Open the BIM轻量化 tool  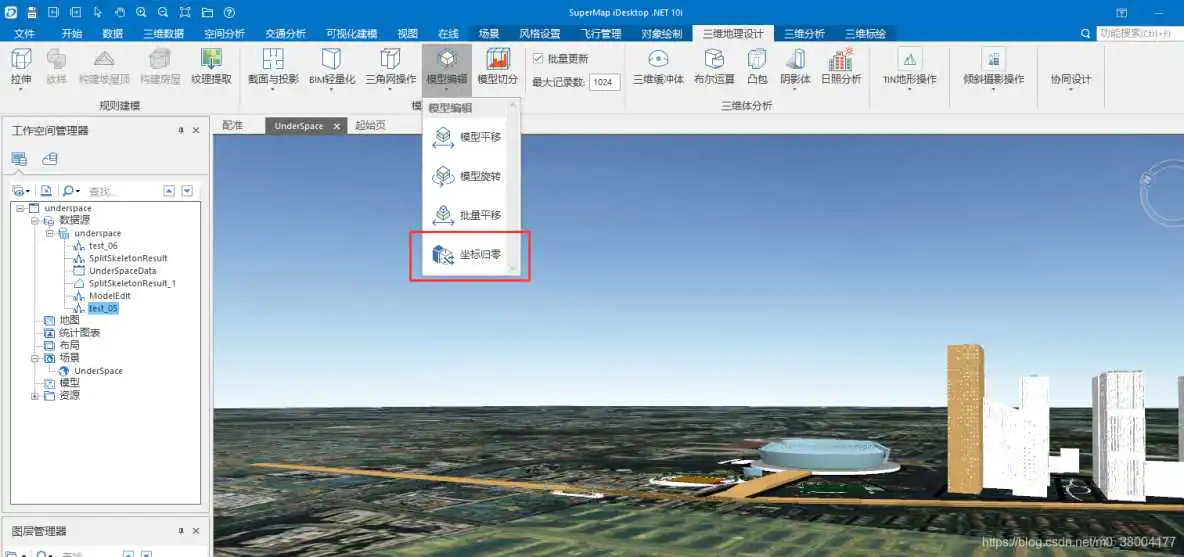coord(331,68)
